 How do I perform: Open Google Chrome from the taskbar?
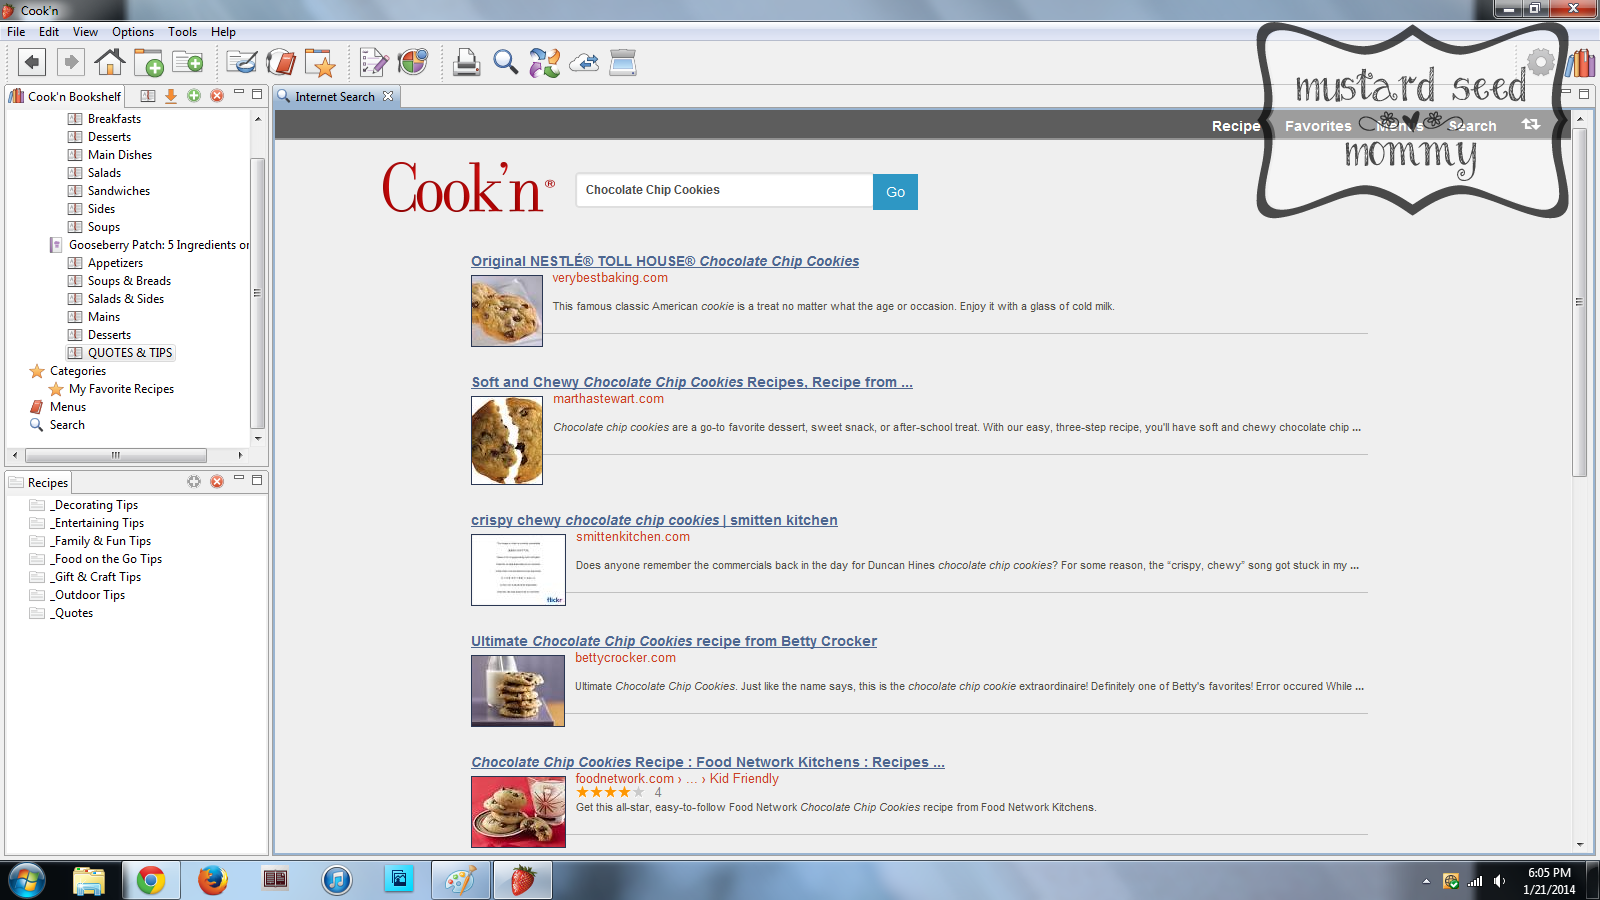pos(151,880)
